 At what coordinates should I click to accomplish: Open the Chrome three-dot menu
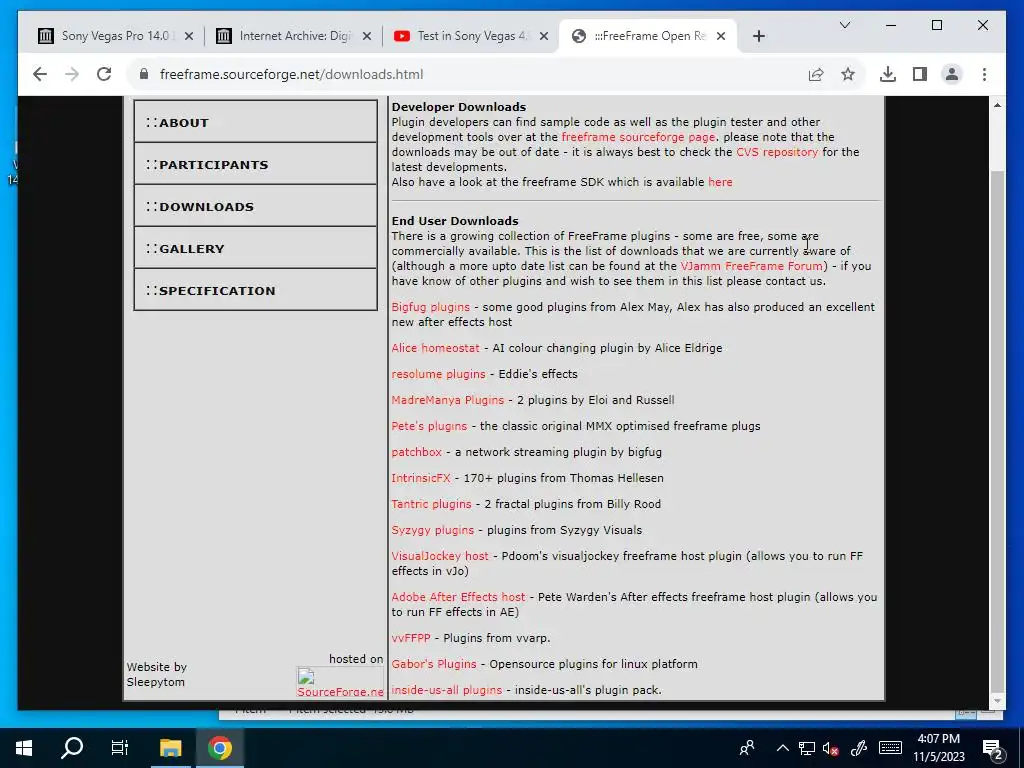(x=984, y=74)
